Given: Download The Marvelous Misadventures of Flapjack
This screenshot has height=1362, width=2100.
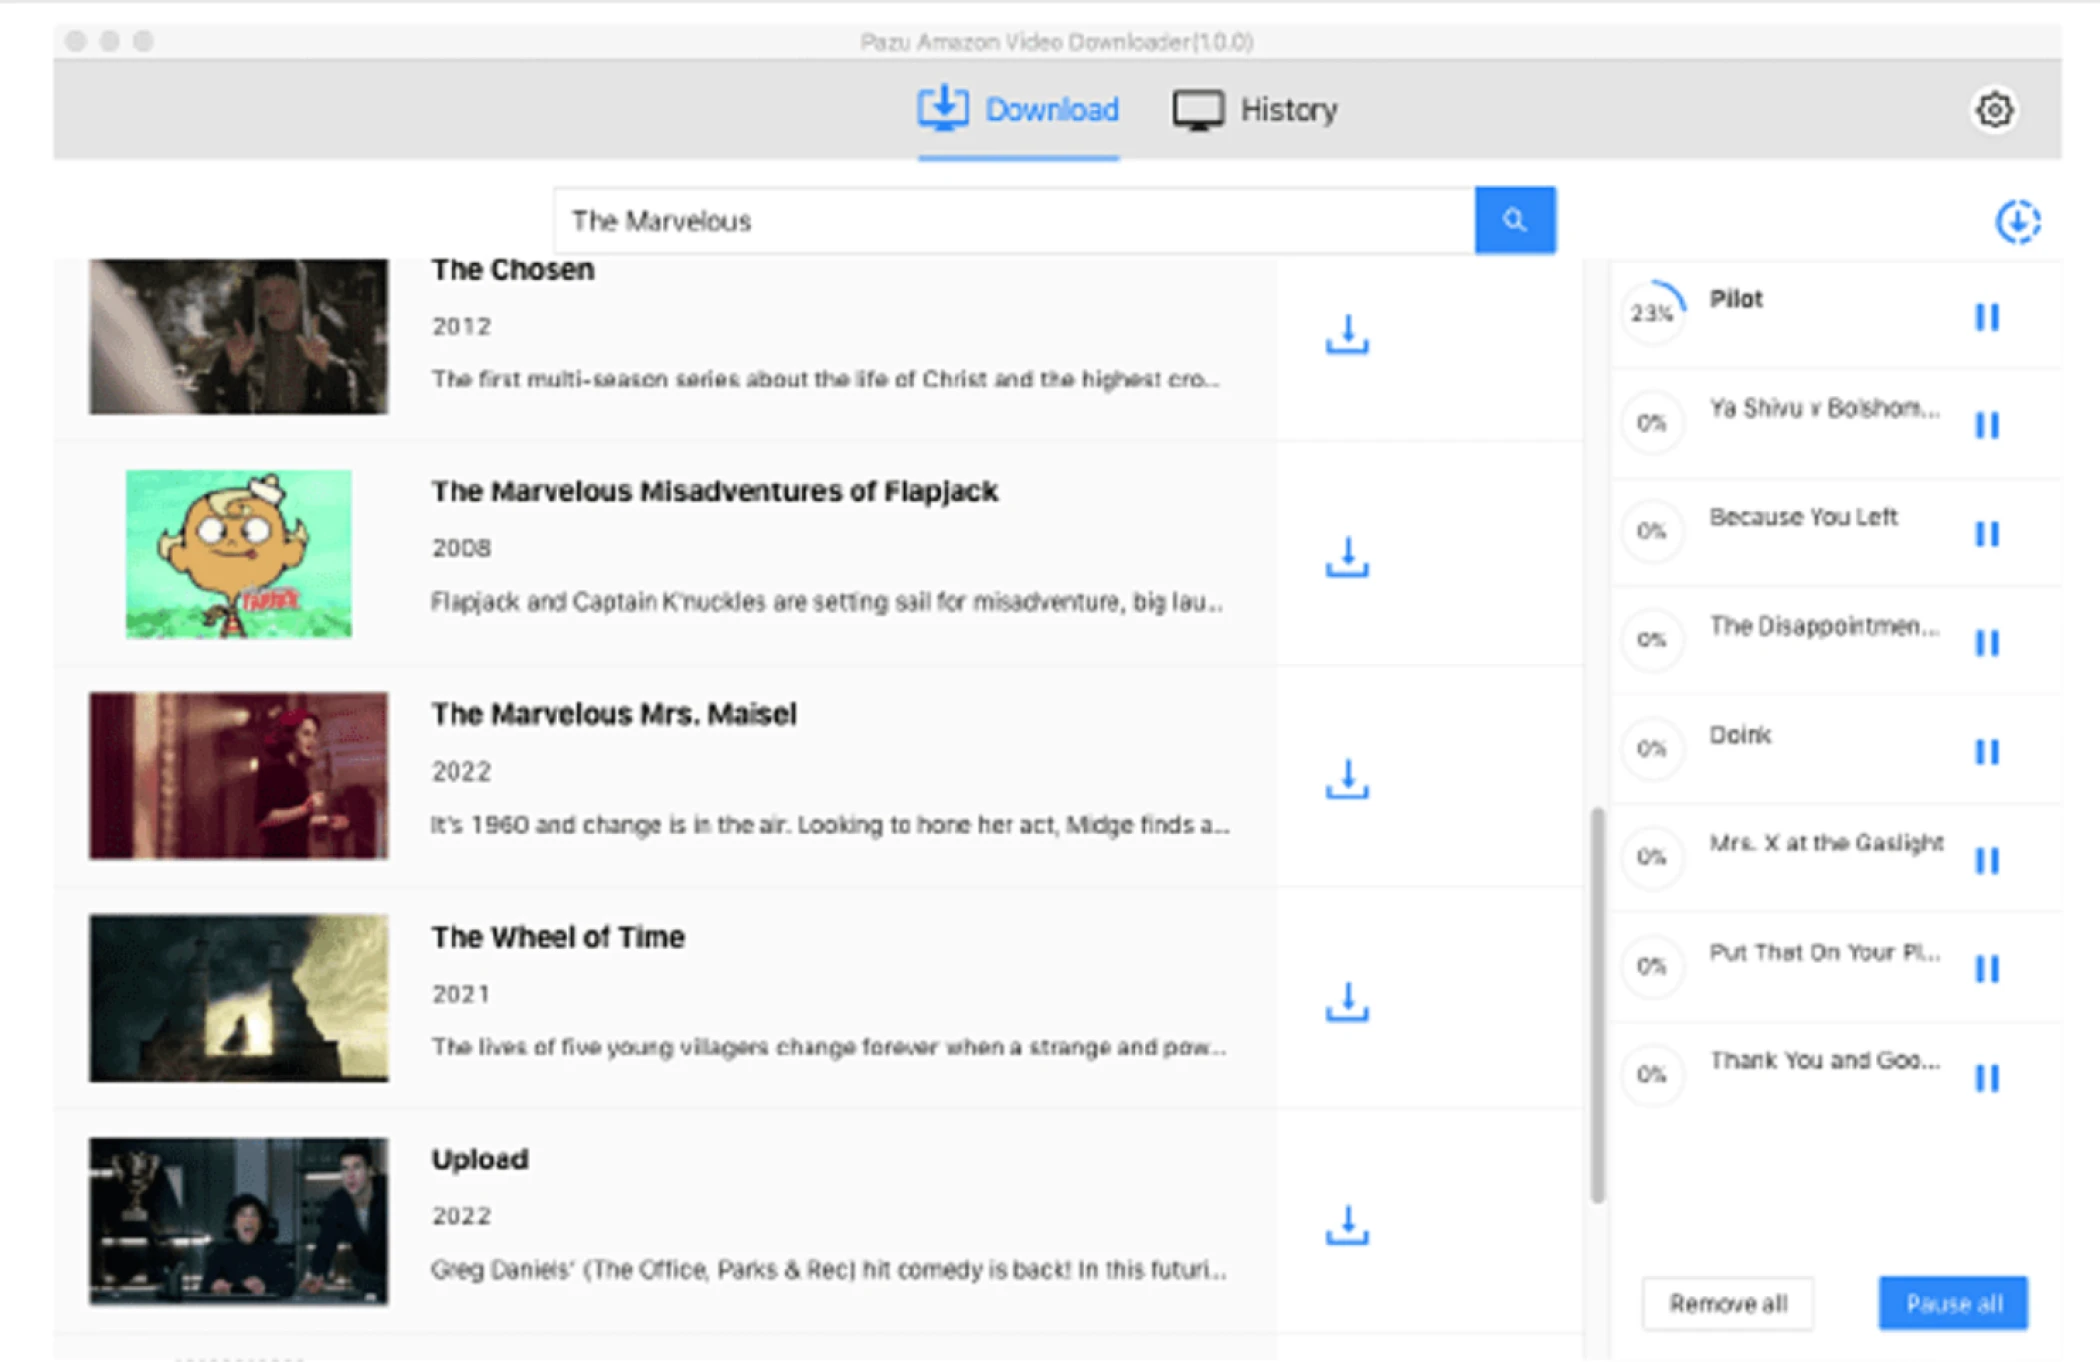Looking at the screenshot, I should (1347, 557).
